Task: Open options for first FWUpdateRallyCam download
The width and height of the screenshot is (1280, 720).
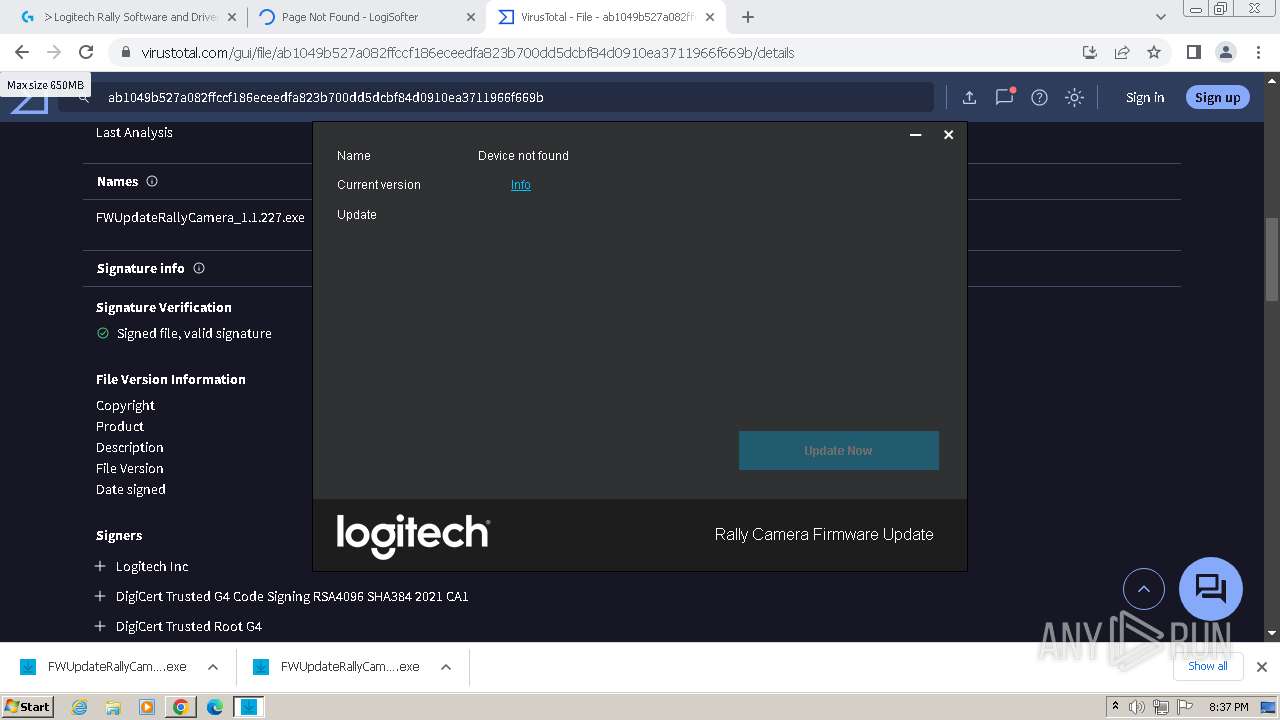Action: point(213,667)
